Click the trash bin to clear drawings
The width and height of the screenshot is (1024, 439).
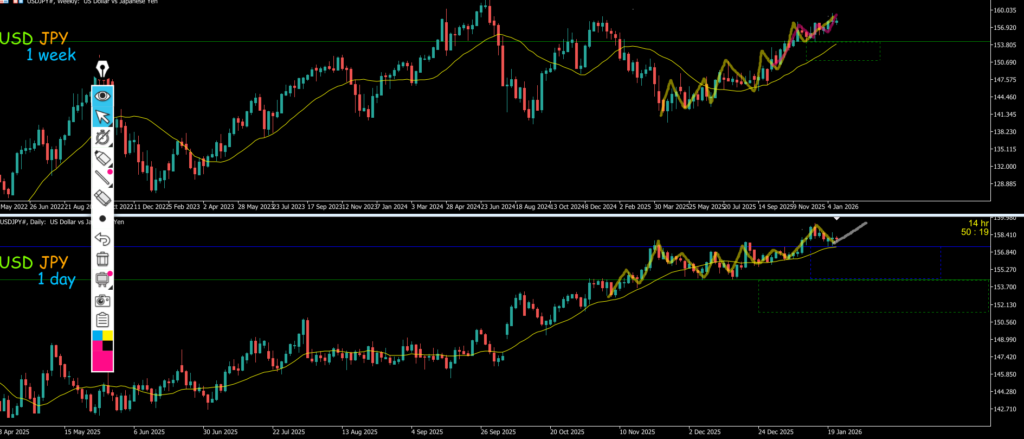[x=102, y=258]
